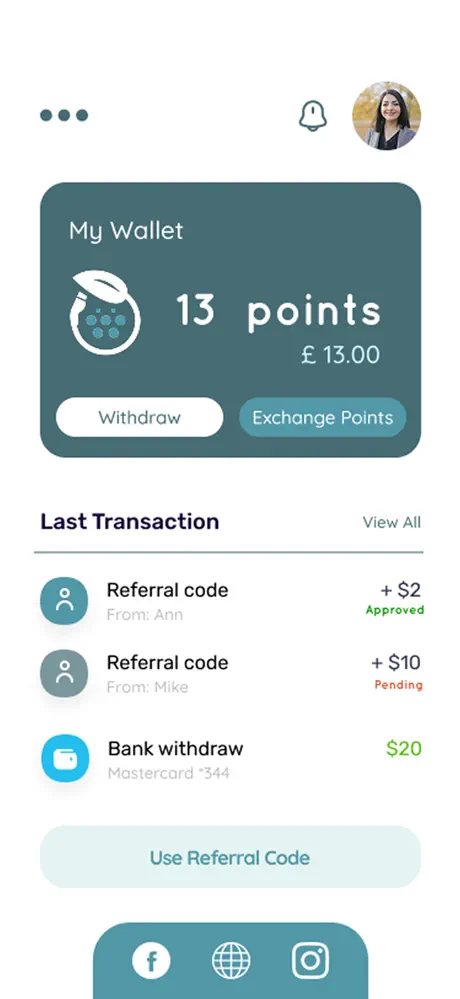Tap the grey person icon for Mike's referral
Screen dimensions: 460x999
pyautogui.click(x=64, y=673)
